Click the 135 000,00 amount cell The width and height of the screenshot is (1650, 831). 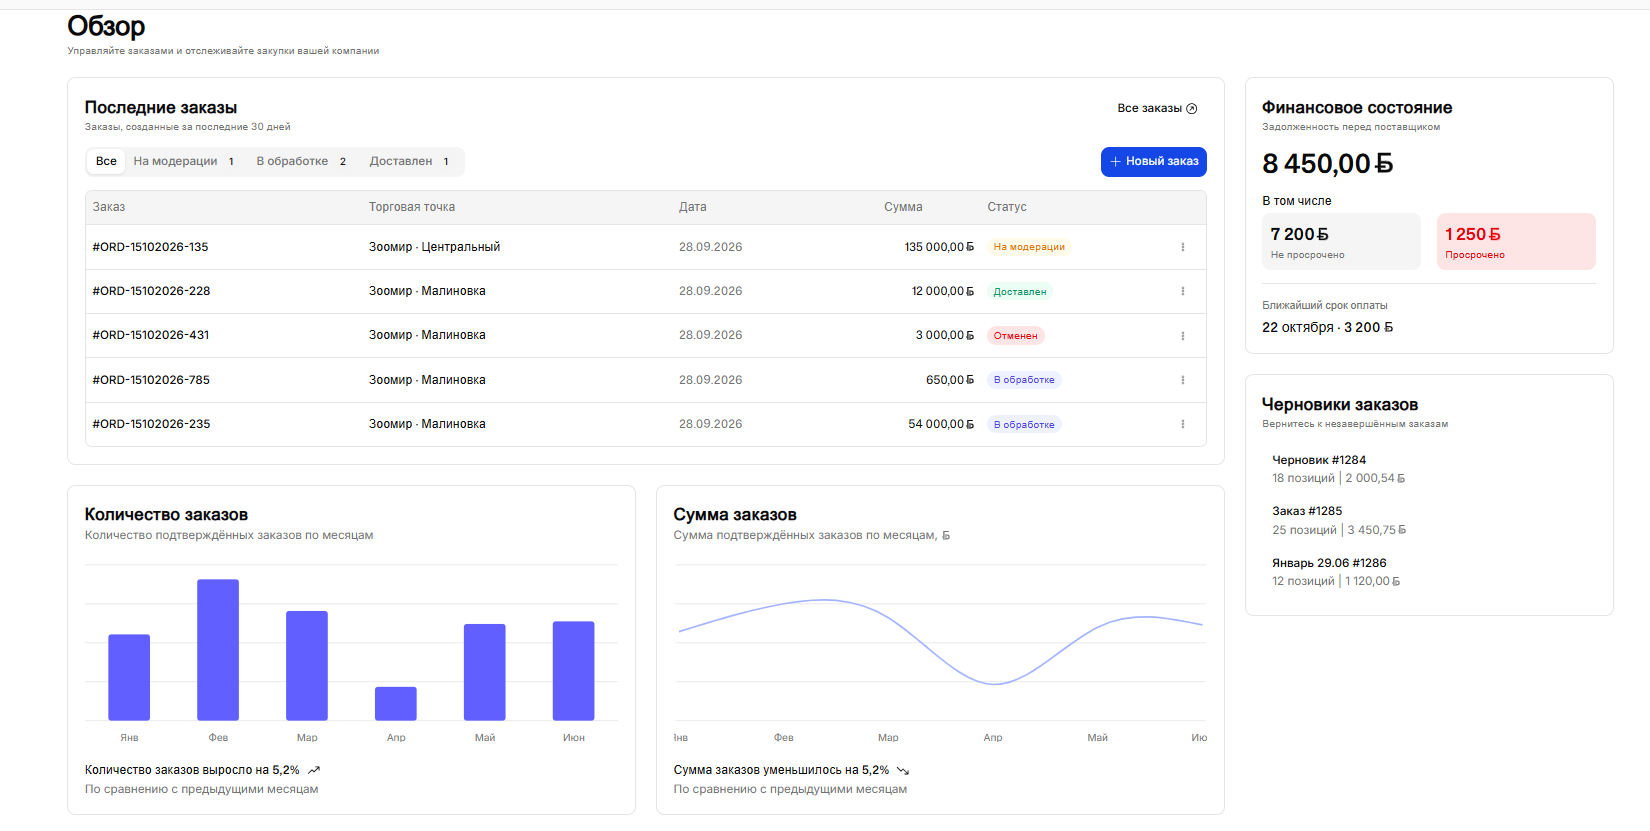[x=939, y=247]
